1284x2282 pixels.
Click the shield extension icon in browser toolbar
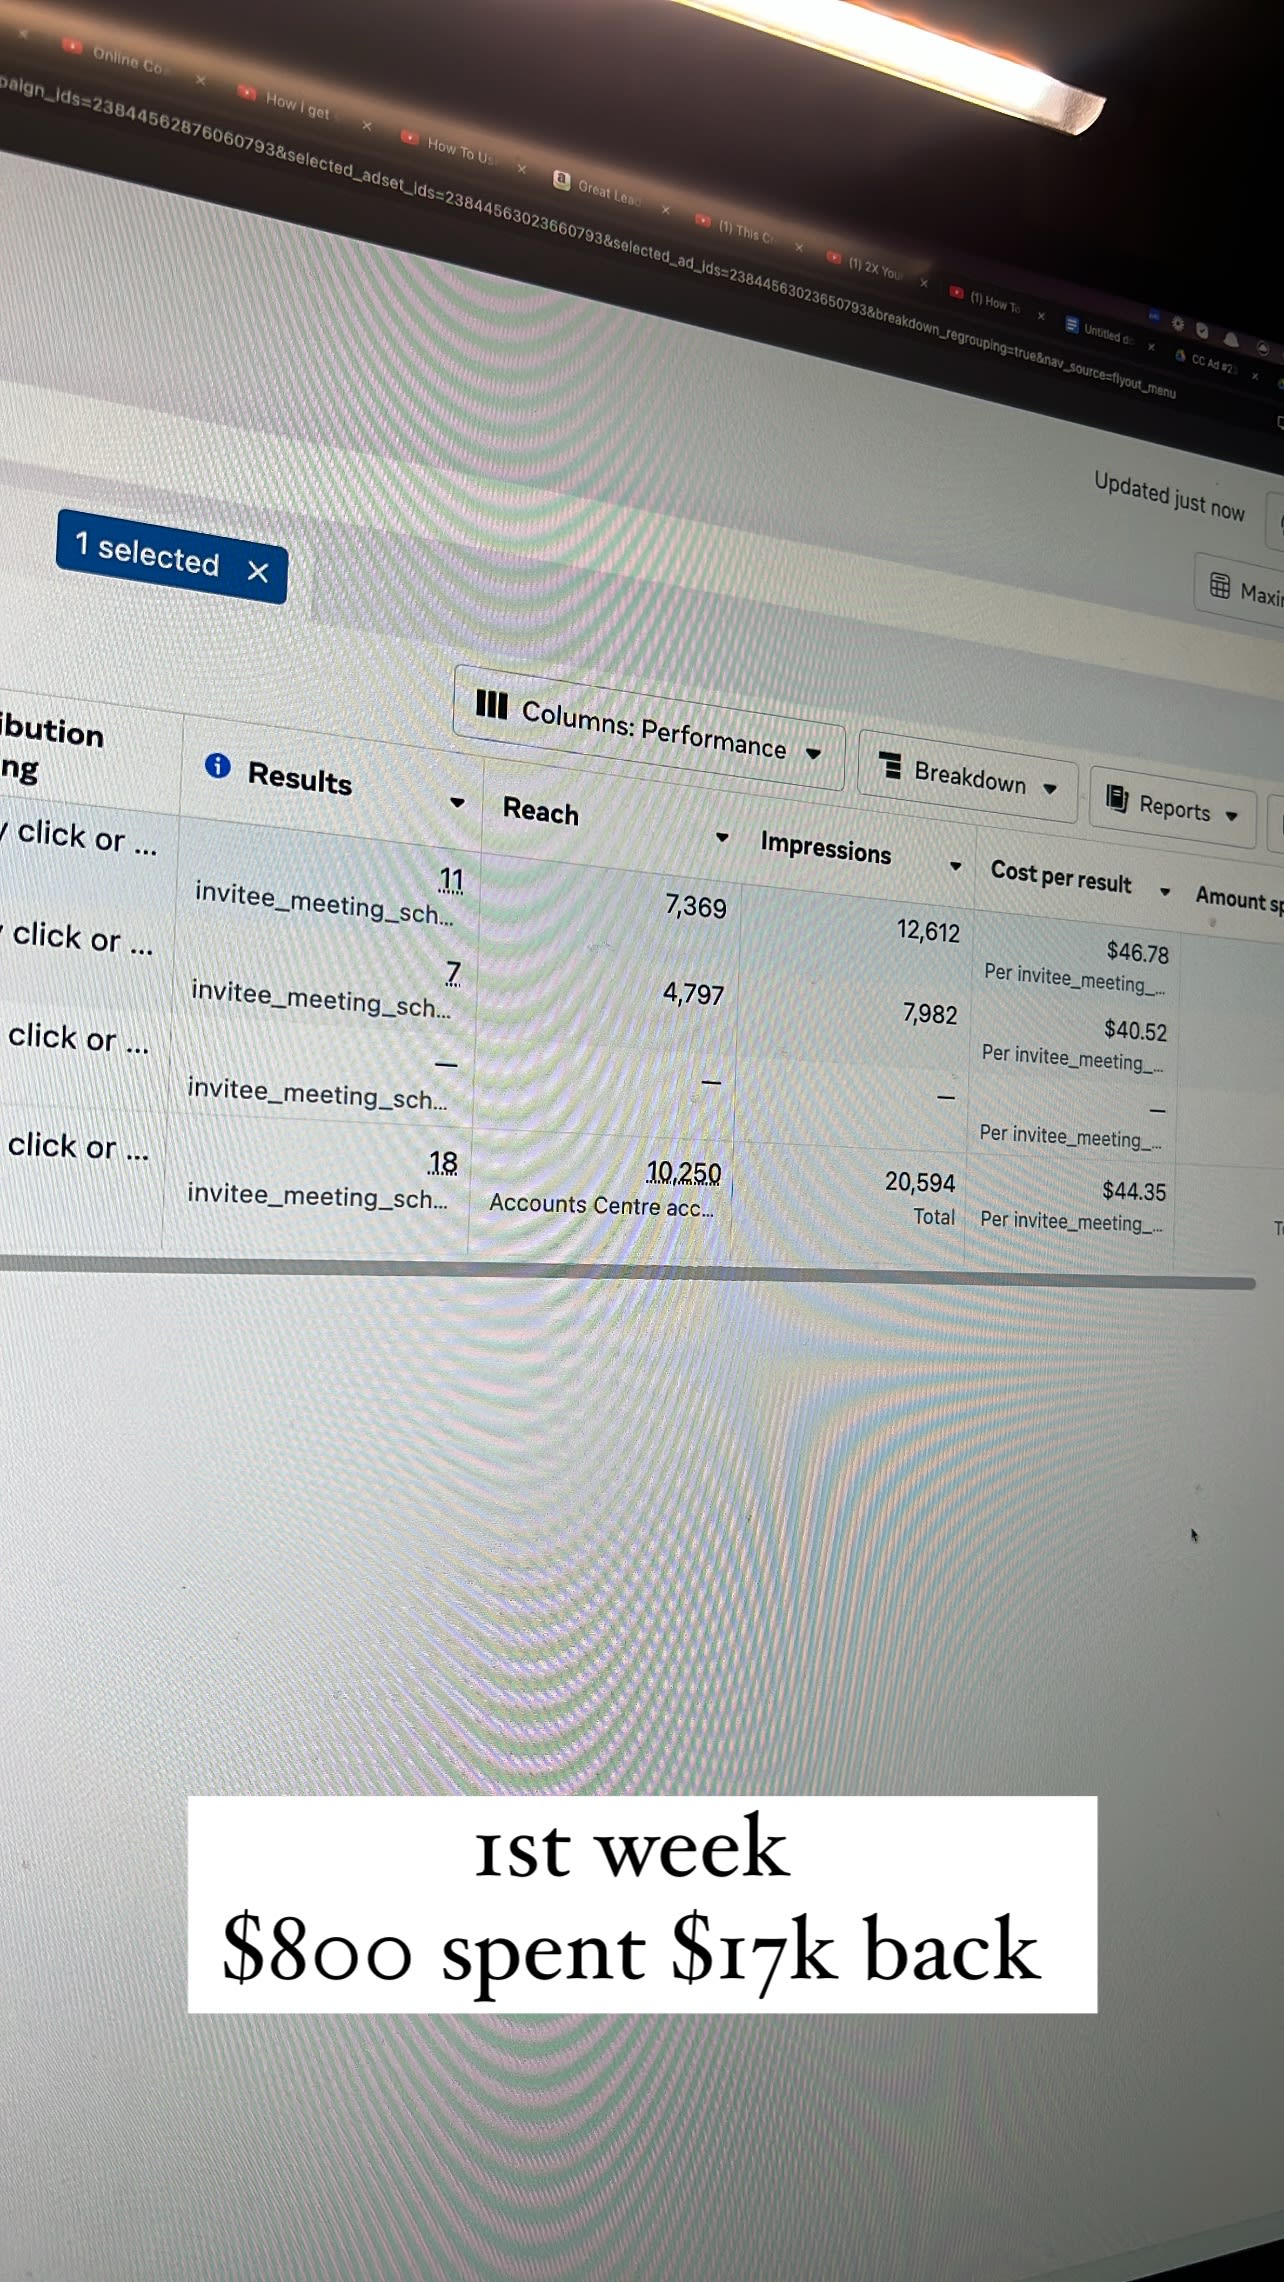[1203, 331]
